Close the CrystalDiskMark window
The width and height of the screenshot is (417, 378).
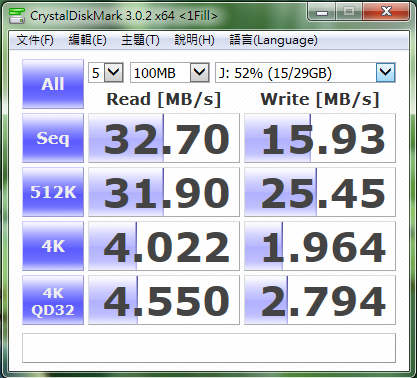[x=386, y=13]
